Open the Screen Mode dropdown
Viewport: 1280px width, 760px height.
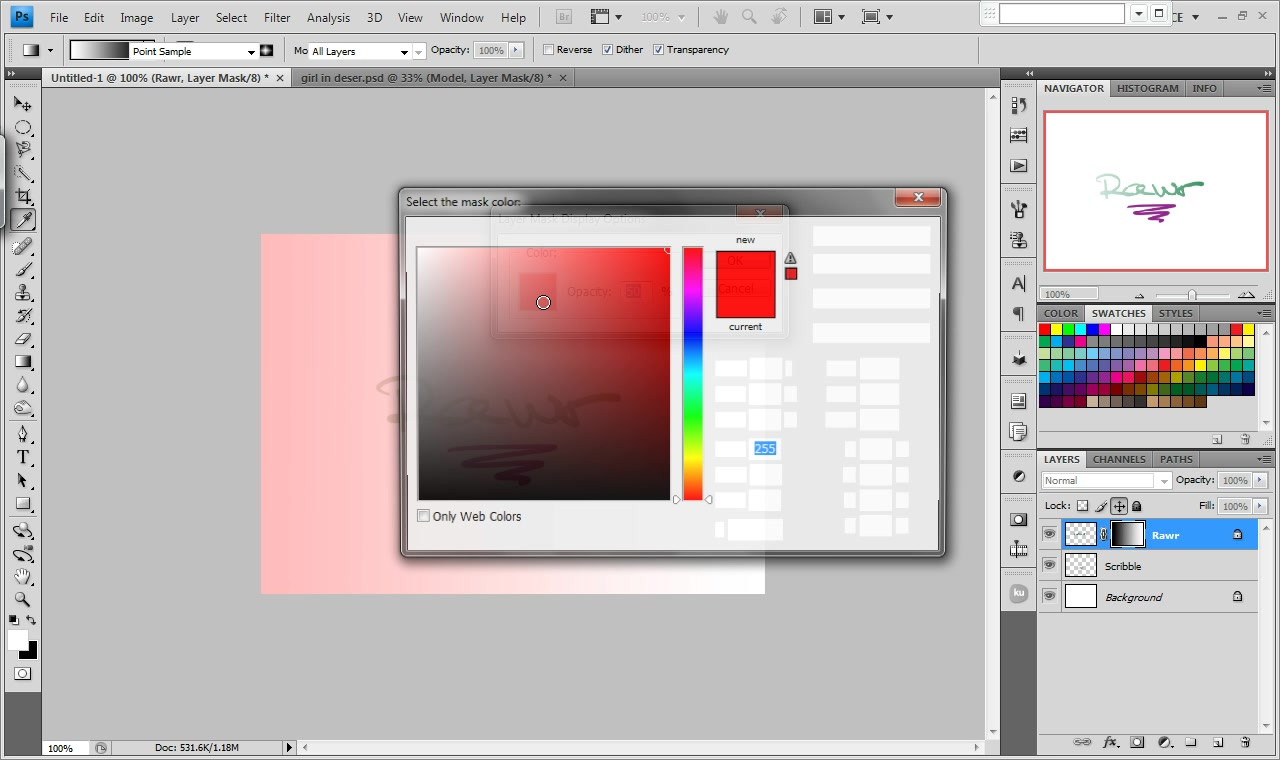(877, 17)
